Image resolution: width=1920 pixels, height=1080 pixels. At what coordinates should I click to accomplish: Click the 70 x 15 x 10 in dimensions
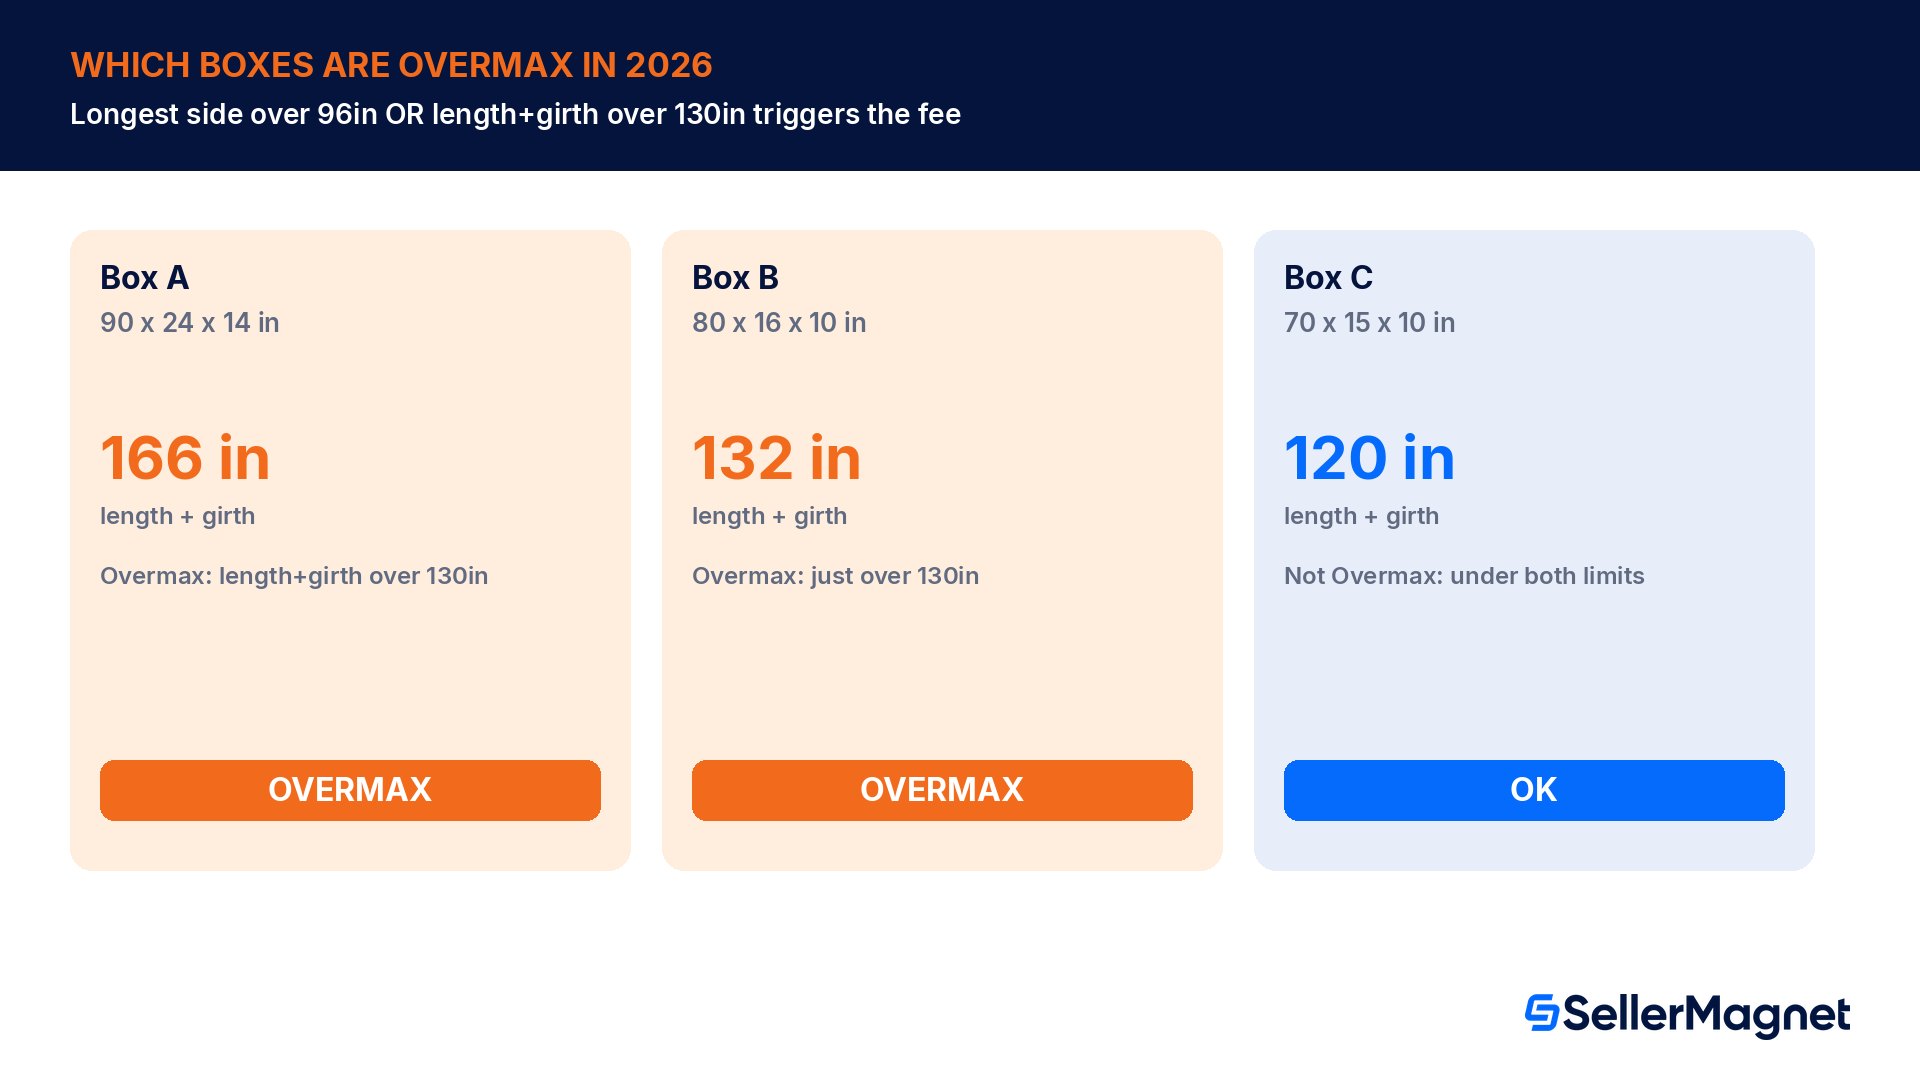click(x=1369, y=322)
